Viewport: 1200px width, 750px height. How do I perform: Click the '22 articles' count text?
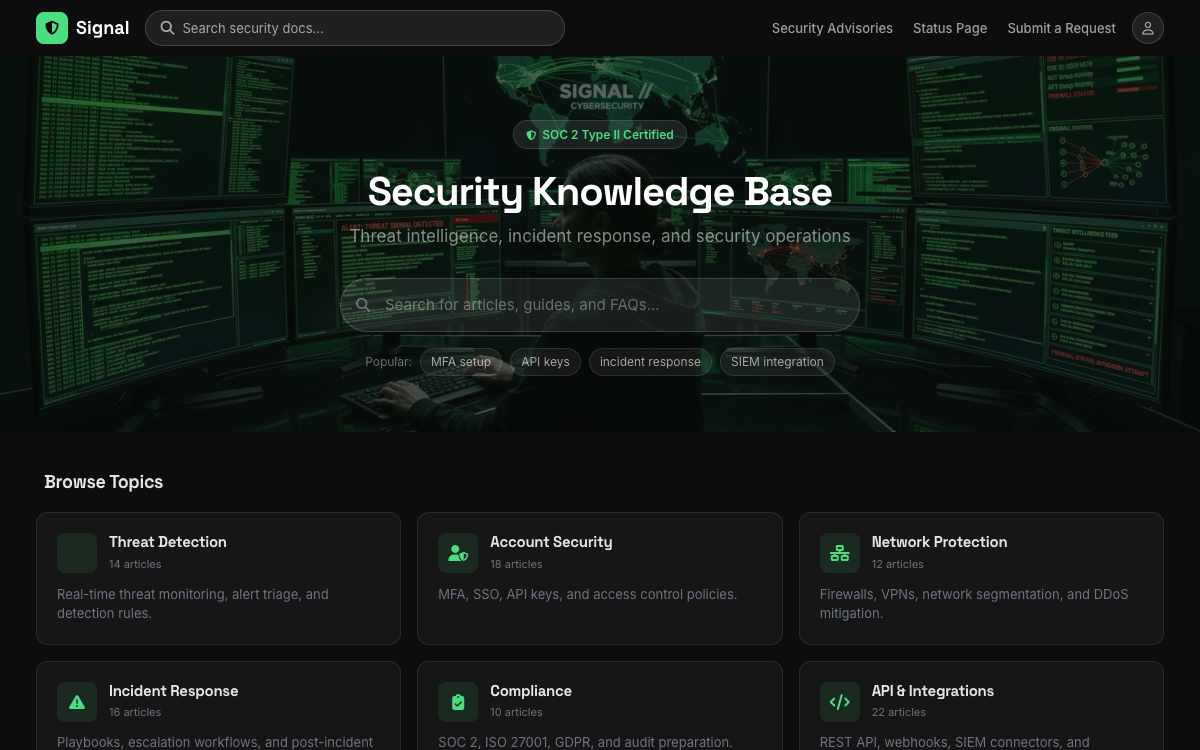(899, 713)
